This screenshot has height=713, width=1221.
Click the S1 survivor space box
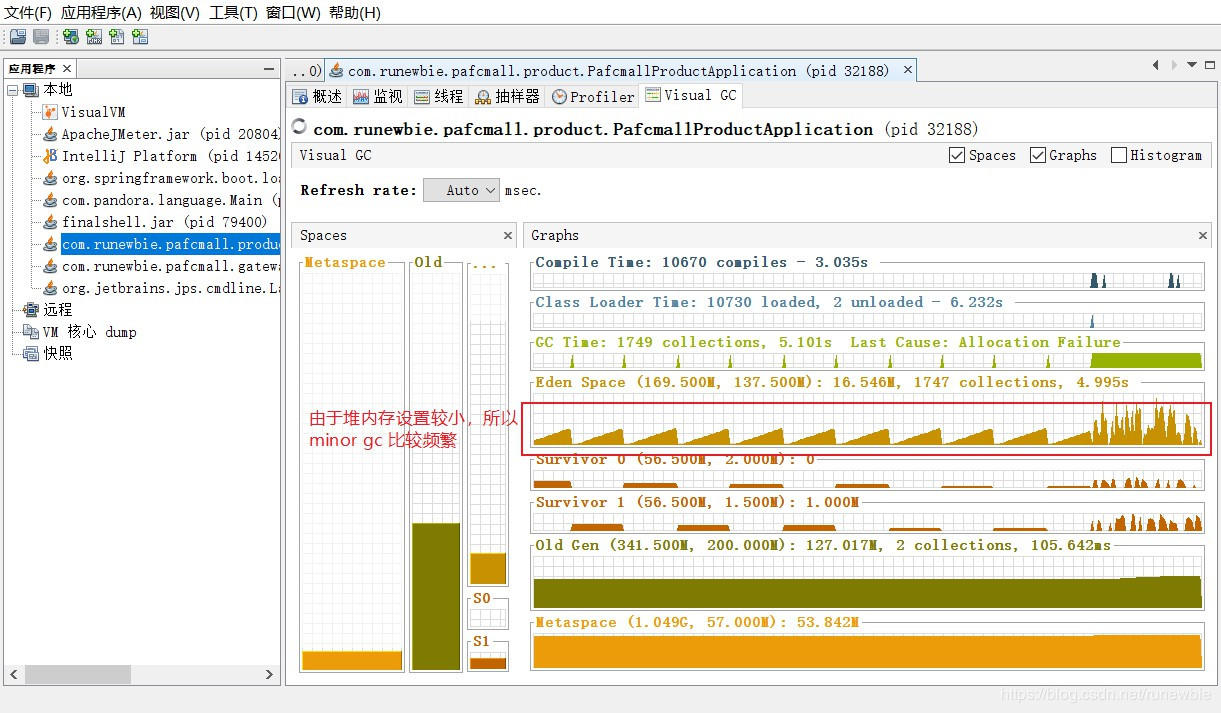(488, 657)
